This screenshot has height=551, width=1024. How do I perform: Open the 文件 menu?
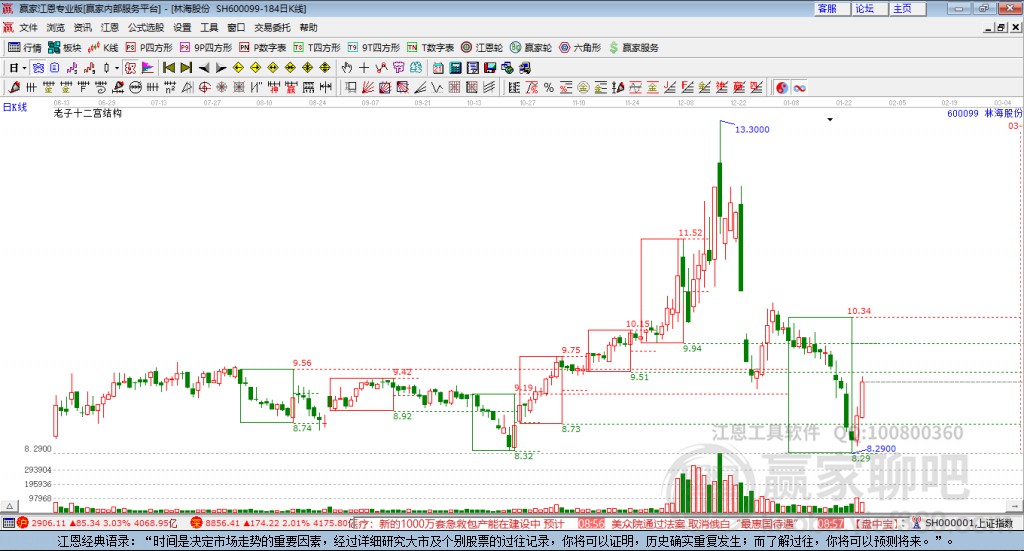(29, 27)
